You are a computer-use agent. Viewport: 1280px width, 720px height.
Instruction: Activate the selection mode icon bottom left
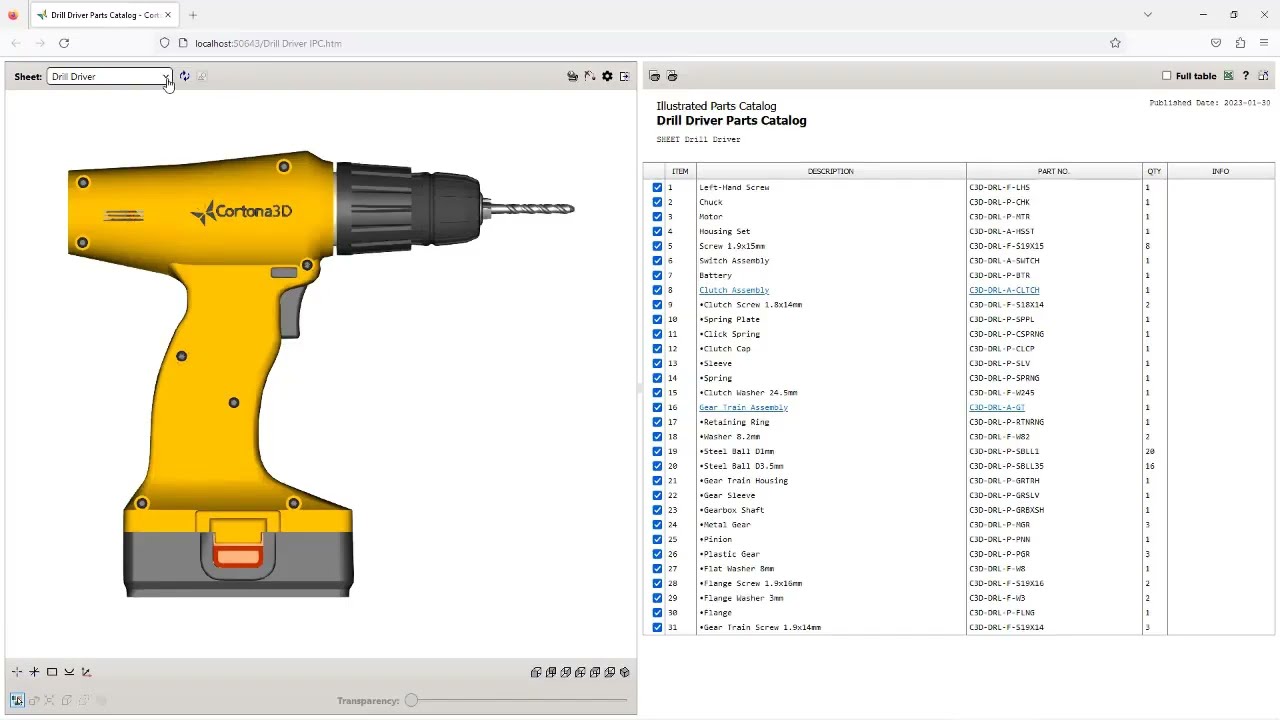17,701
